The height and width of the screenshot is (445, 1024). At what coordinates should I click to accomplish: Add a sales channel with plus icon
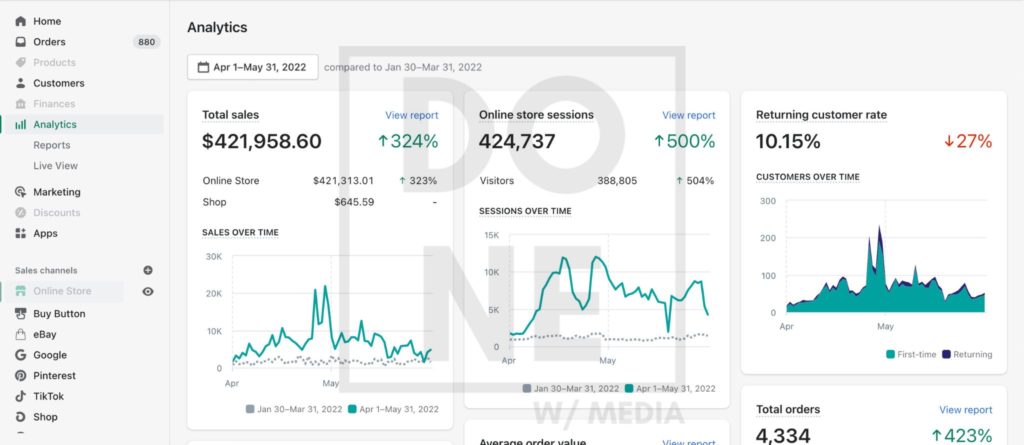(x=148, y=270)
